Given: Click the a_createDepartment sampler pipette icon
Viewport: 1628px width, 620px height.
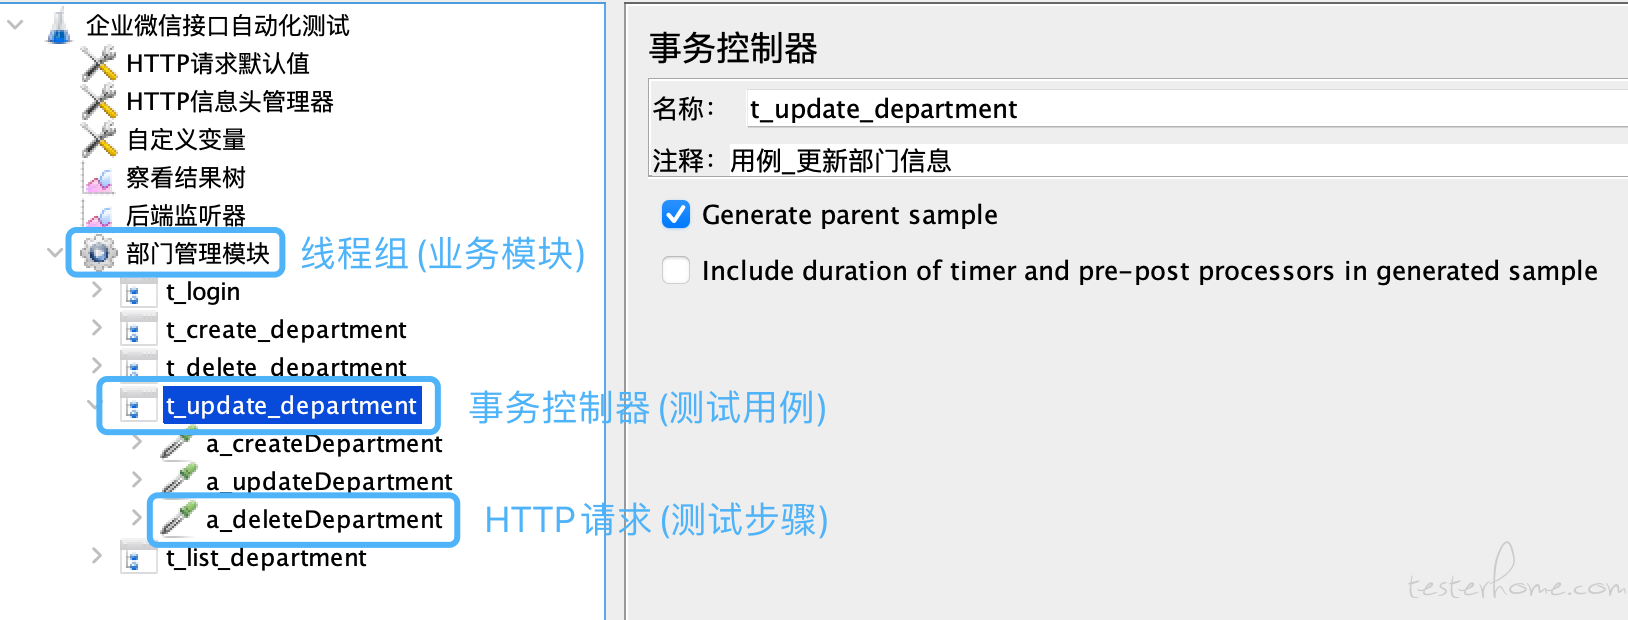Looking at the screenshot, I should pyautogui.click(x=179, y=443).
